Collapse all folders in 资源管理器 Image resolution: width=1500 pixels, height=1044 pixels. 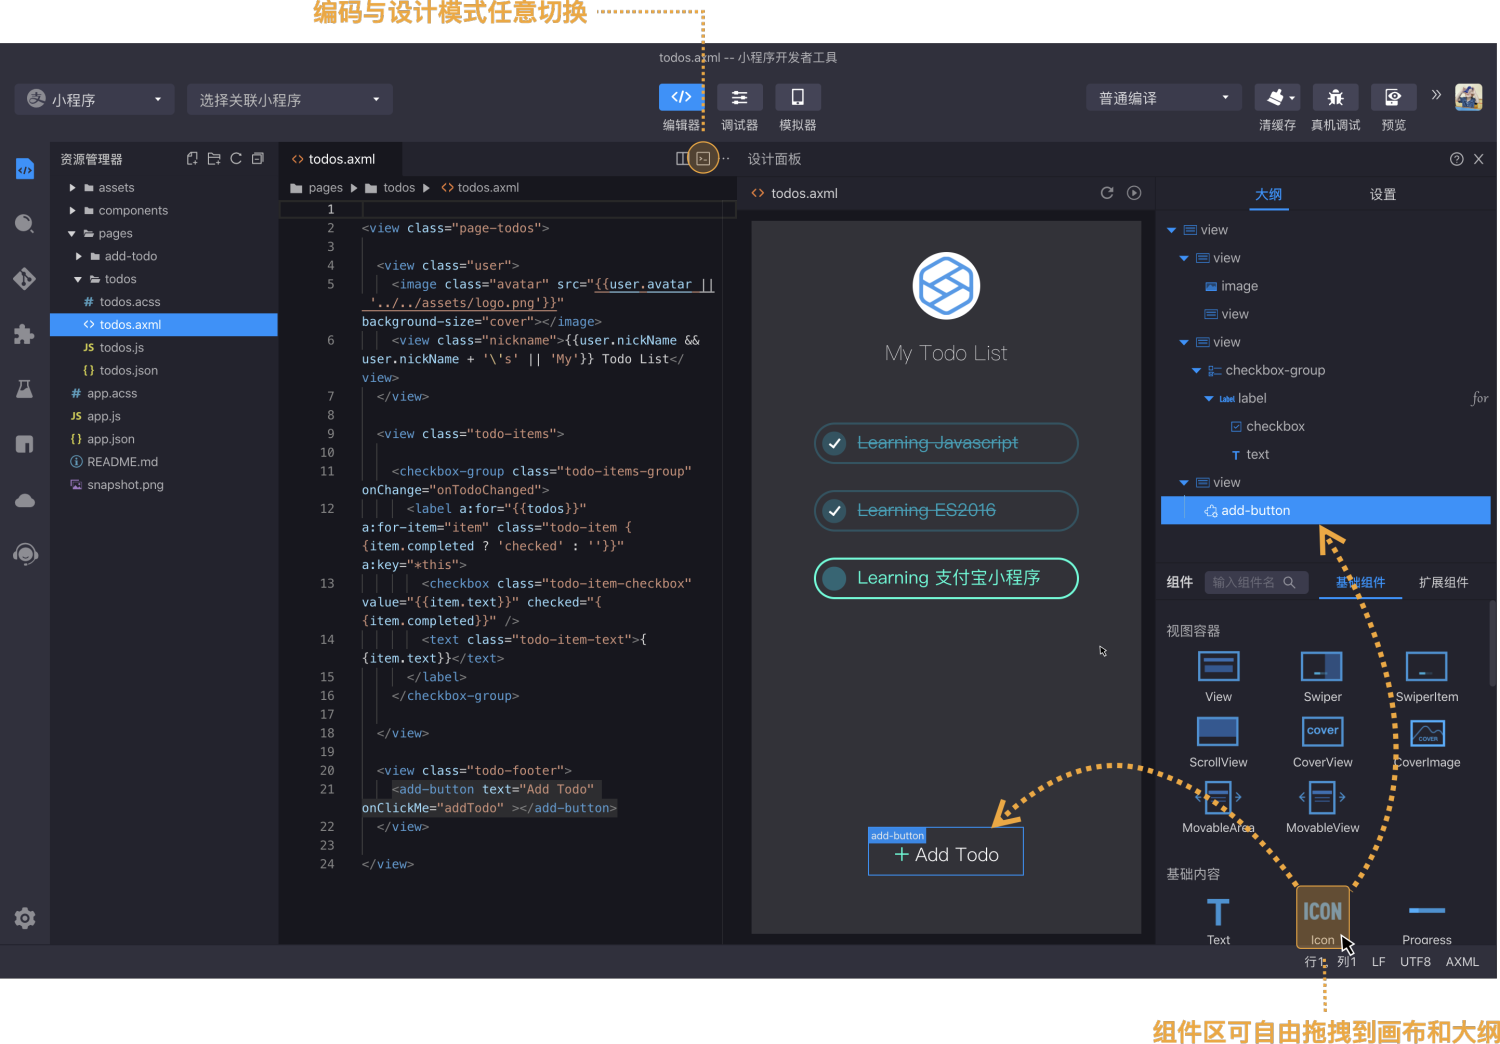[258, 158]
